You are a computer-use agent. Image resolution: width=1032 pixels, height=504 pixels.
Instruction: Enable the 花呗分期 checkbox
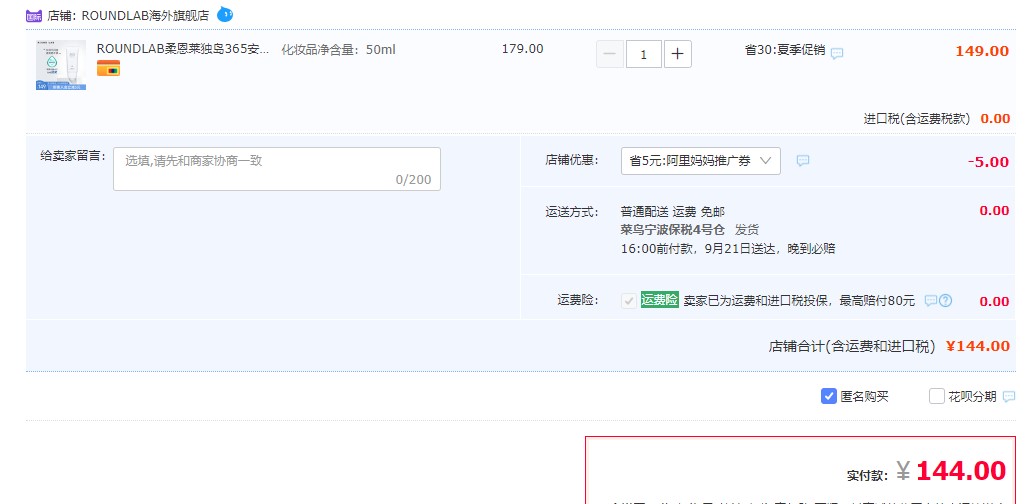pyautogui.click(x=937, y=396)
